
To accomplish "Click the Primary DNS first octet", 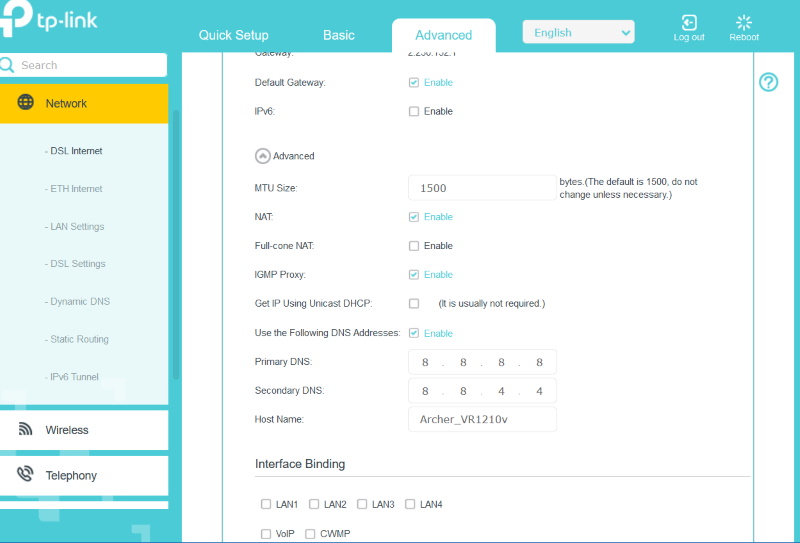I will 425,362.
